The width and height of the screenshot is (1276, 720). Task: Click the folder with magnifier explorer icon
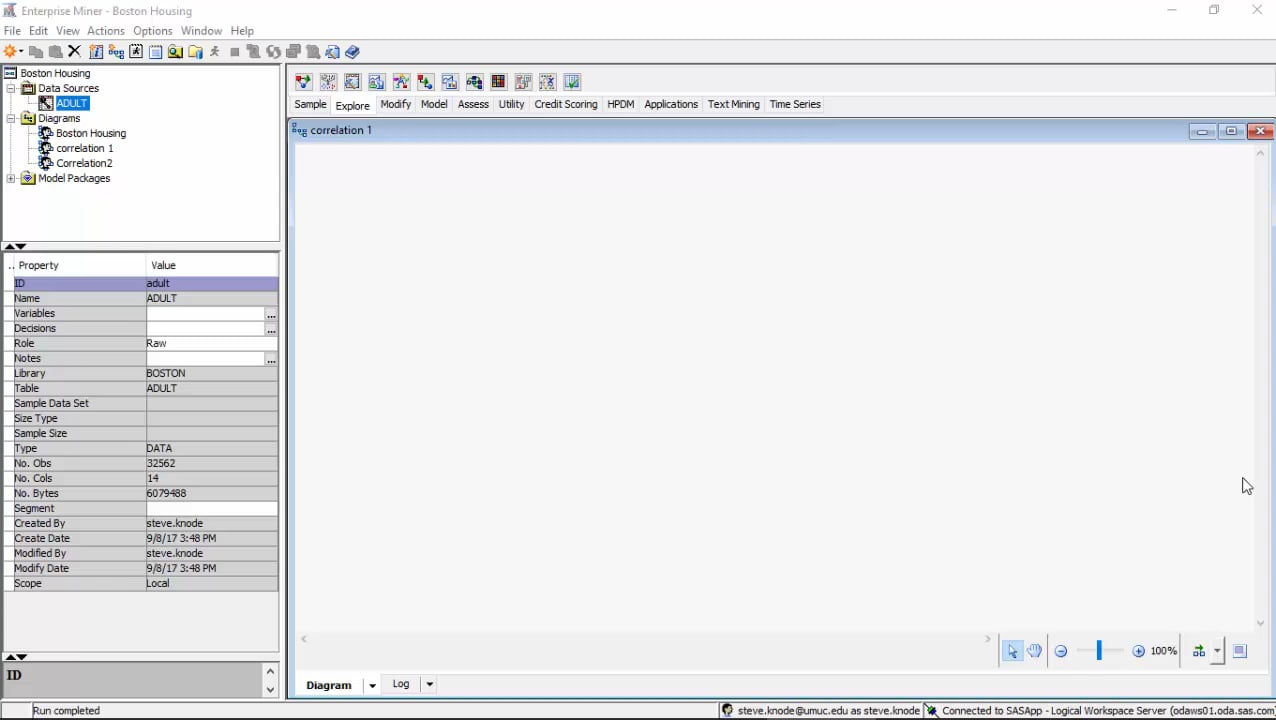(174, 51)
